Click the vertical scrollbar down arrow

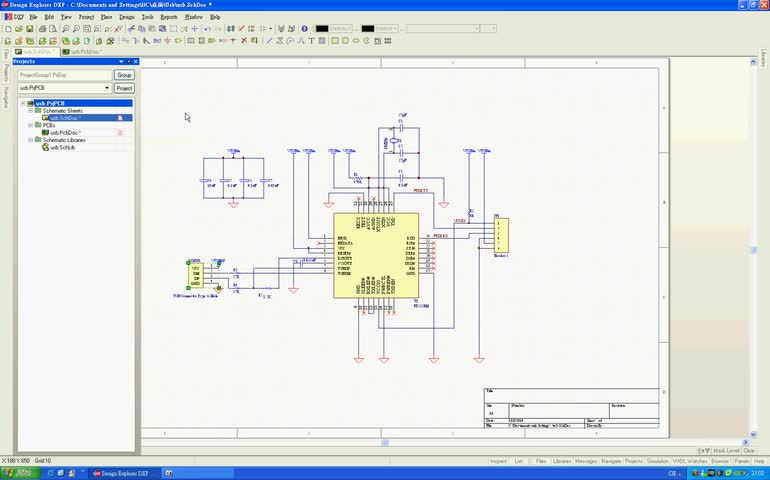click(x=753, y=435)
